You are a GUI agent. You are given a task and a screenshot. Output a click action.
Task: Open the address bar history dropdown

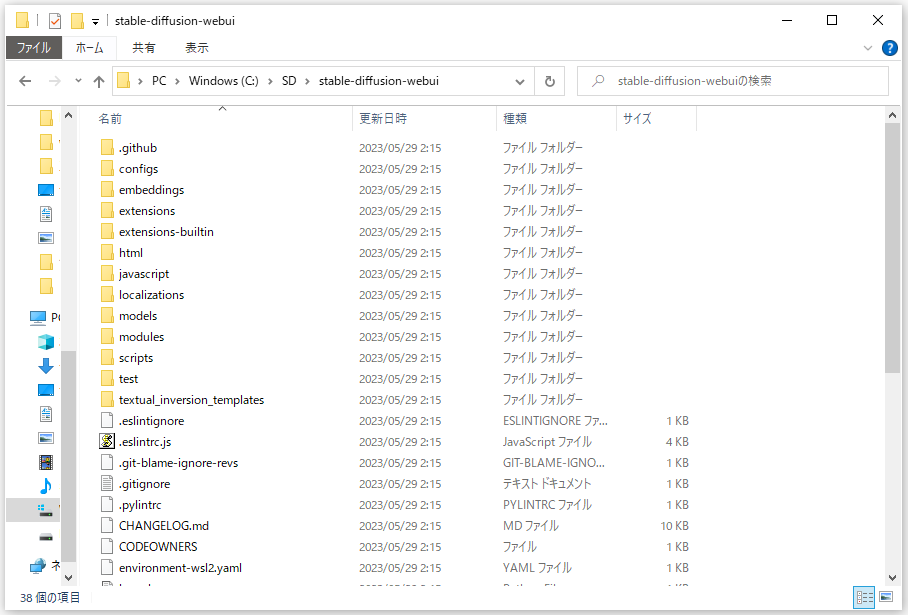click(x=520, y=82)
